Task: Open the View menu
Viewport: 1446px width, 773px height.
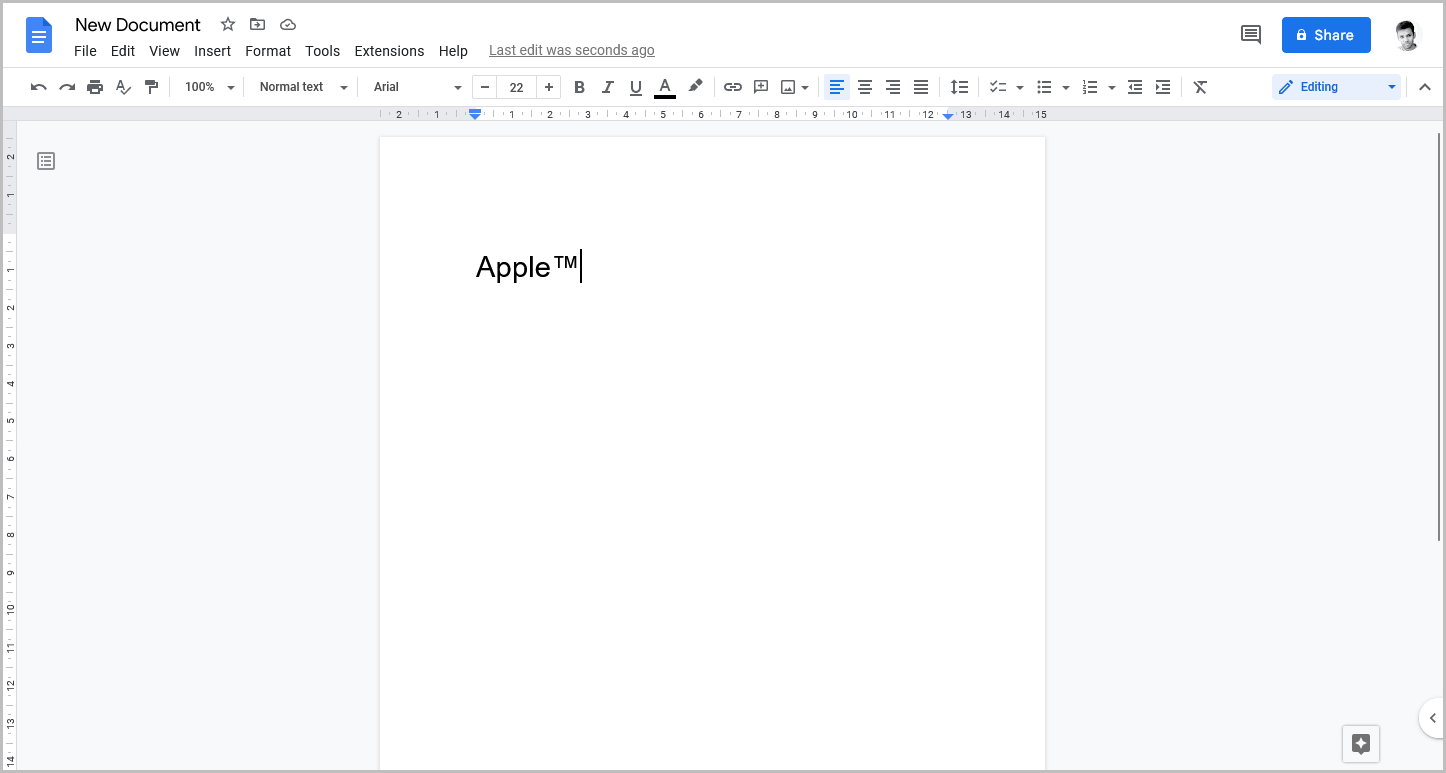Action: (164, 51)
